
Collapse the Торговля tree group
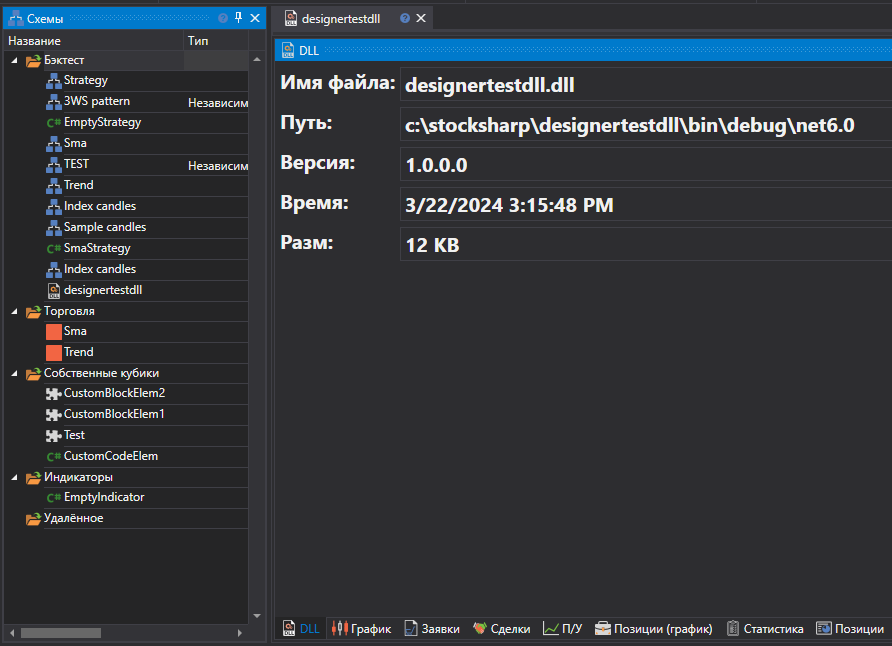[14, 312]
